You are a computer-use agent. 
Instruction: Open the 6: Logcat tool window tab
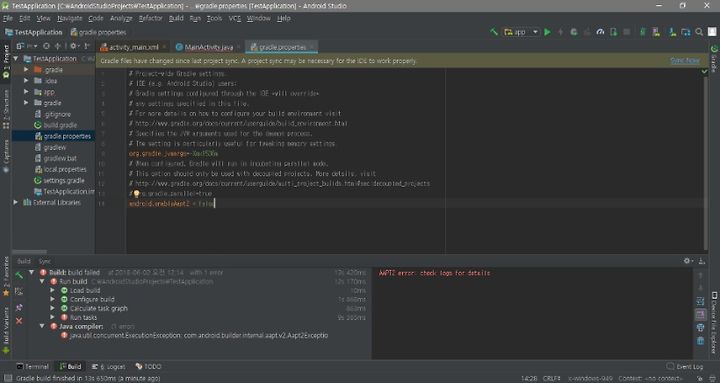point(108,366)
